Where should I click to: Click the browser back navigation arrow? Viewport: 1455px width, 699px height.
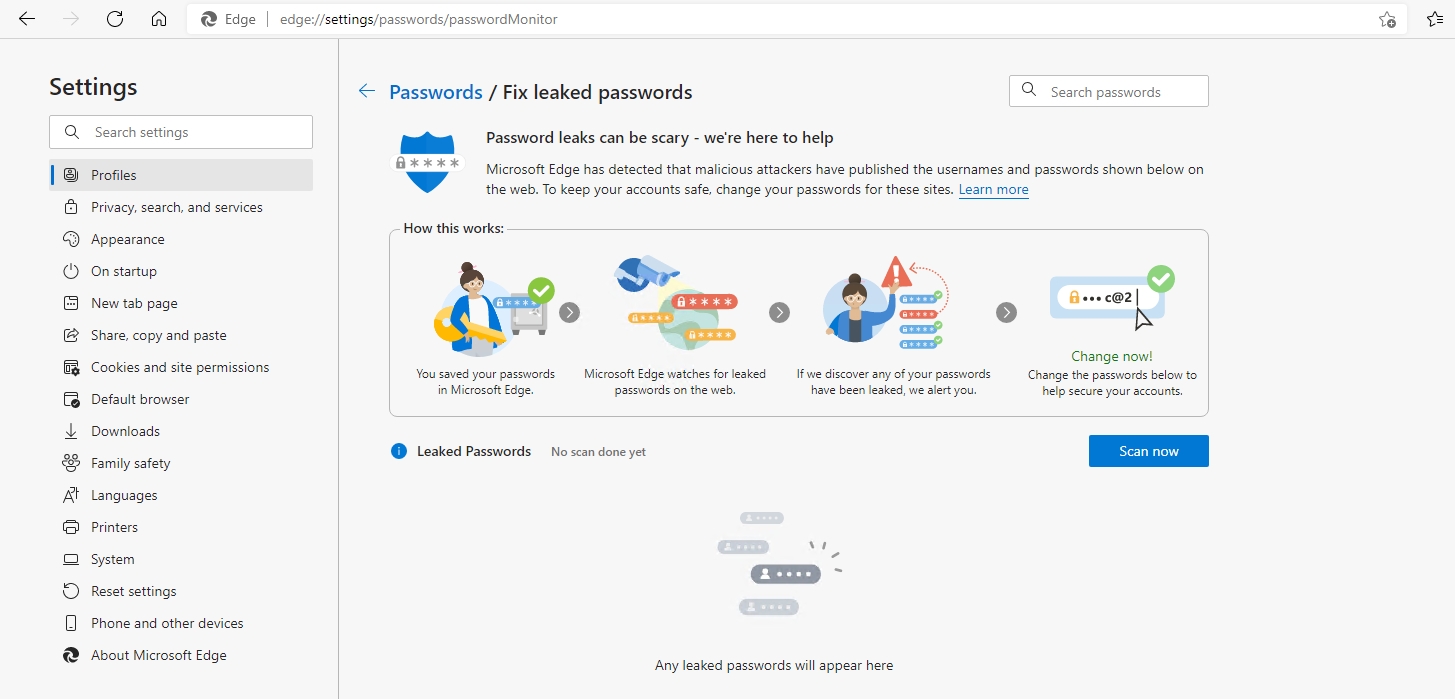click(x=26, y=18)
